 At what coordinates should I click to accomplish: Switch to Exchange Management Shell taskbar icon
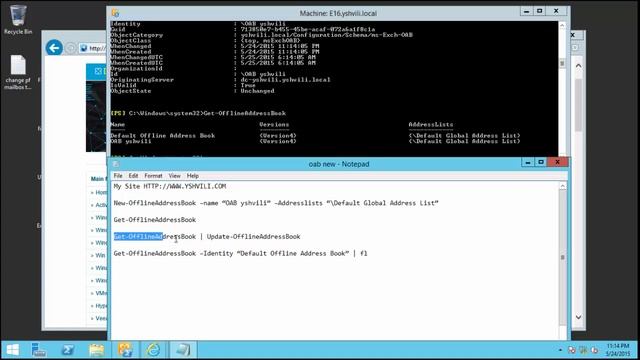tap(125, 350)
